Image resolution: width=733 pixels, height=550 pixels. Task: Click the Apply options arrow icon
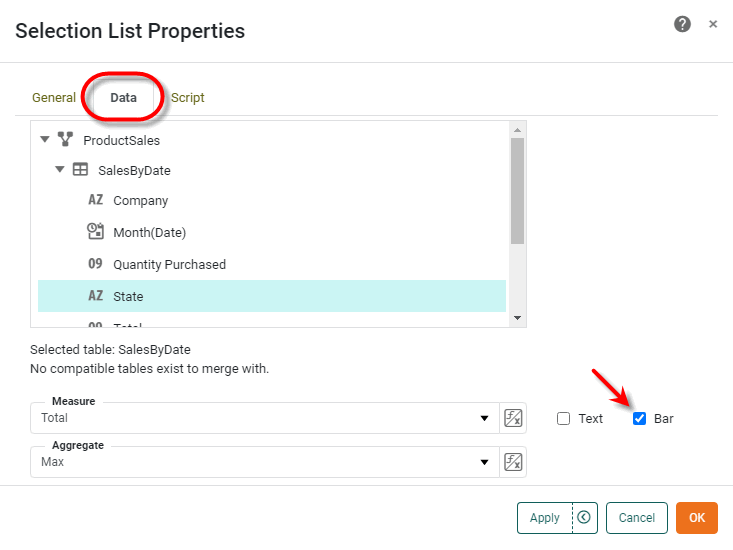click(584, 518)
